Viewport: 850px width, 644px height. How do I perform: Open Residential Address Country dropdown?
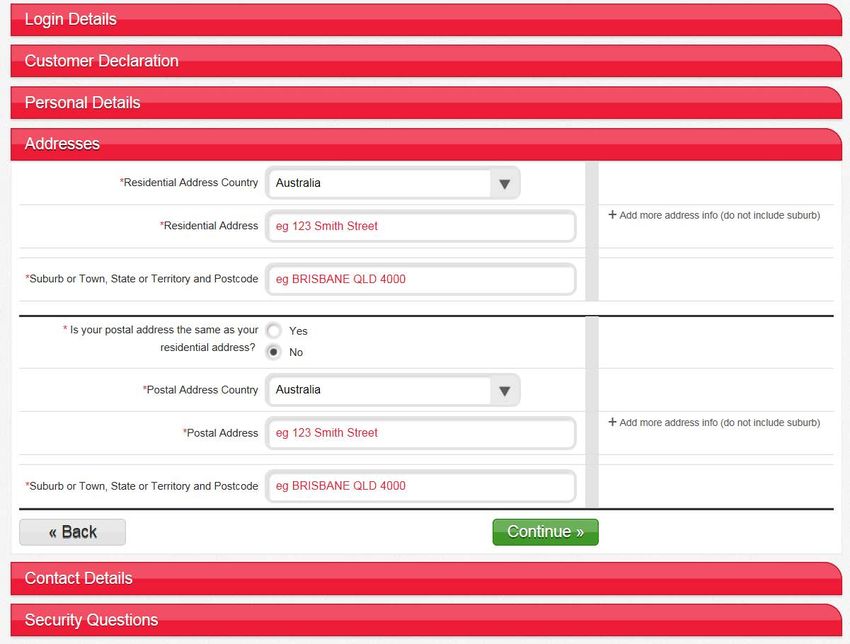[x=393, y=183]
